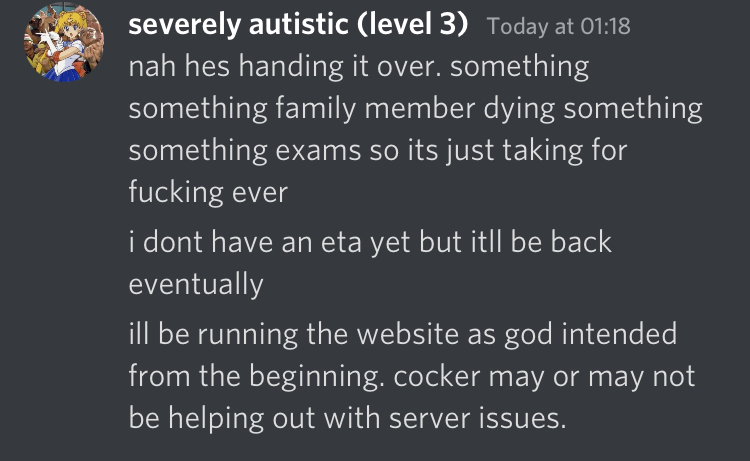Screen dimensions: 750x461
Task: Click the line "be helping out with server issues."
Action: click(x=346, y=417)
